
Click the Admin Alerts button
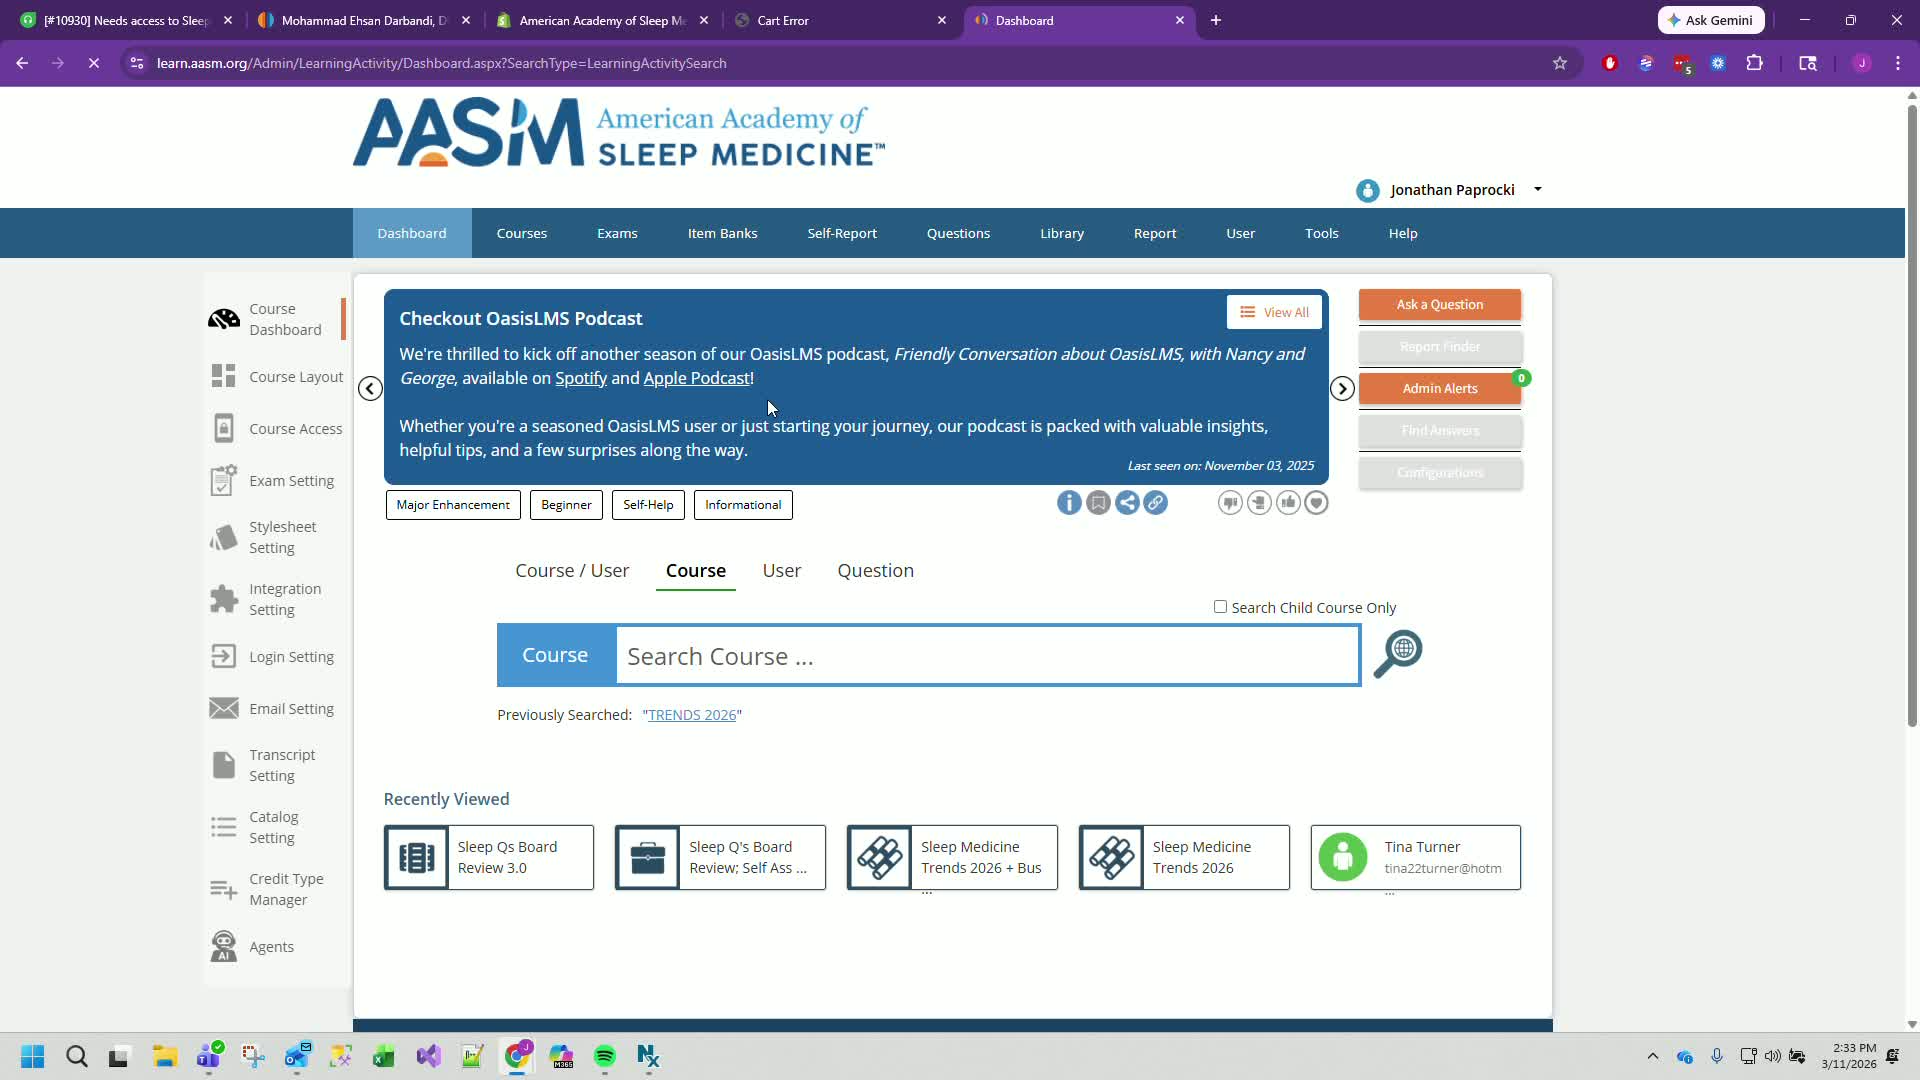(x=1439, y=389)
